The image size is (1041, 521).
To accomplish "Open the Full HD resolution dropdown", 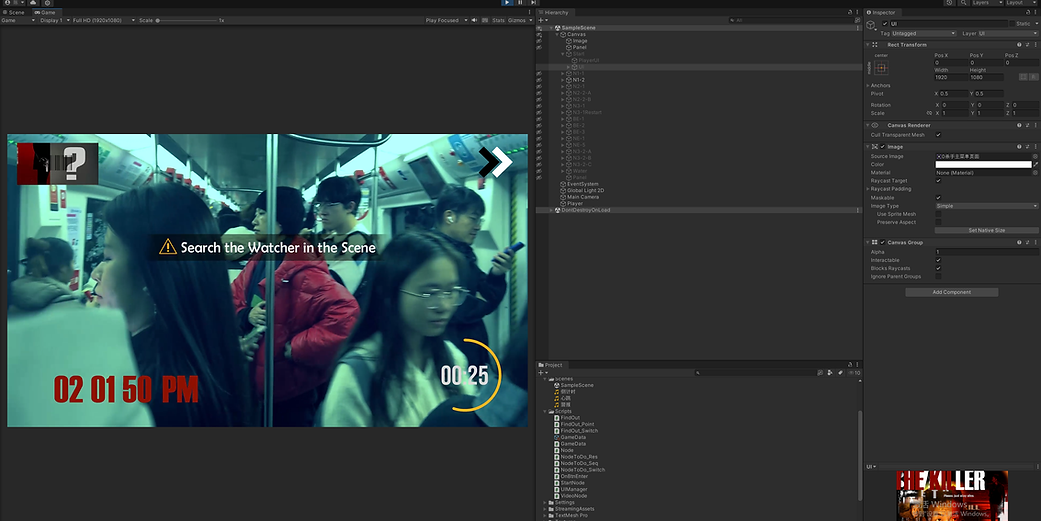I will pyautogui.click(x=102, y=20).
